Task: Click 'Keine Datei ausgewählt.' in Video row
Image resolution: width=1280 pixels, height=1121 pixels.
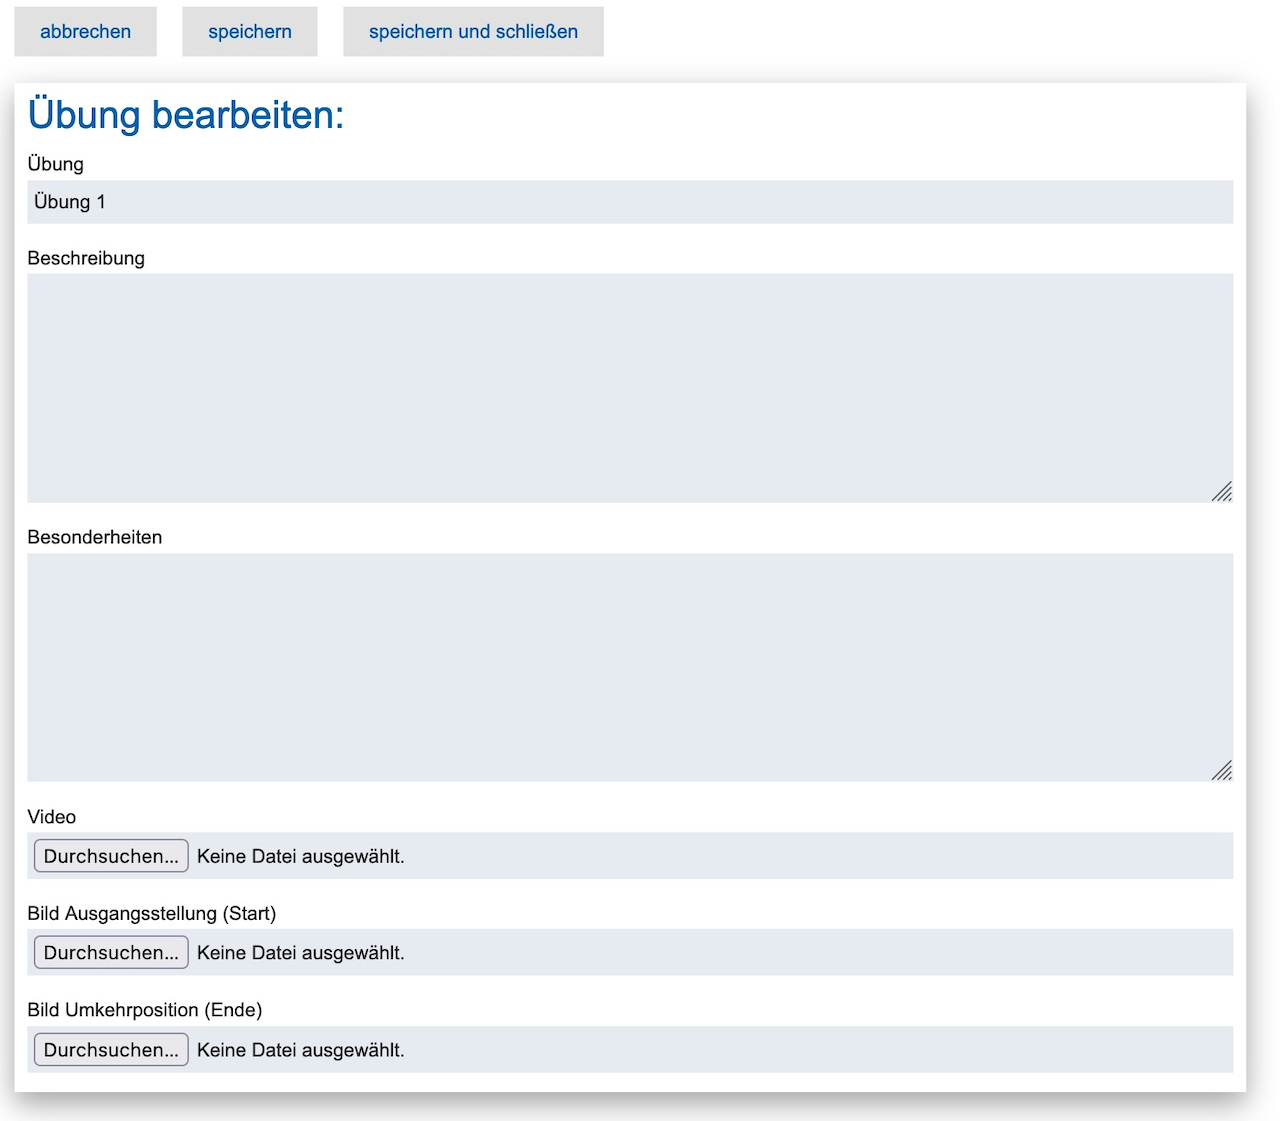Action: tap(301, 856)
